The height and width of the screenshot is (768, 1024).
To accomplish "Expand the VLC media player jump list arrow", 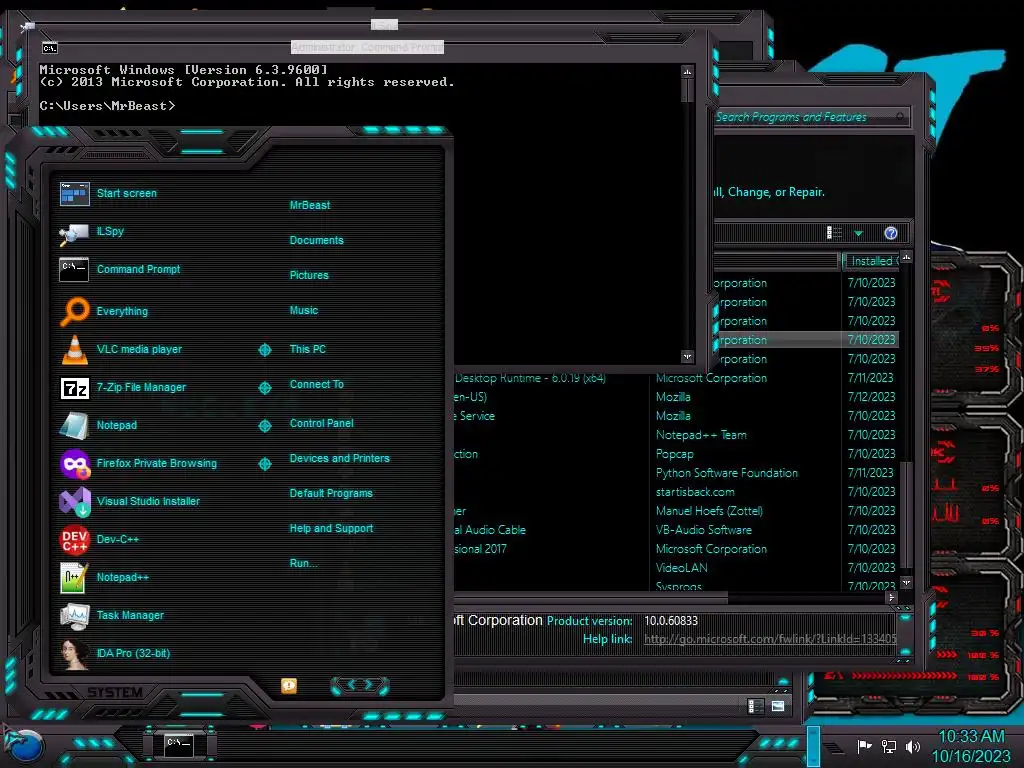I will click(x=264, y=350).
